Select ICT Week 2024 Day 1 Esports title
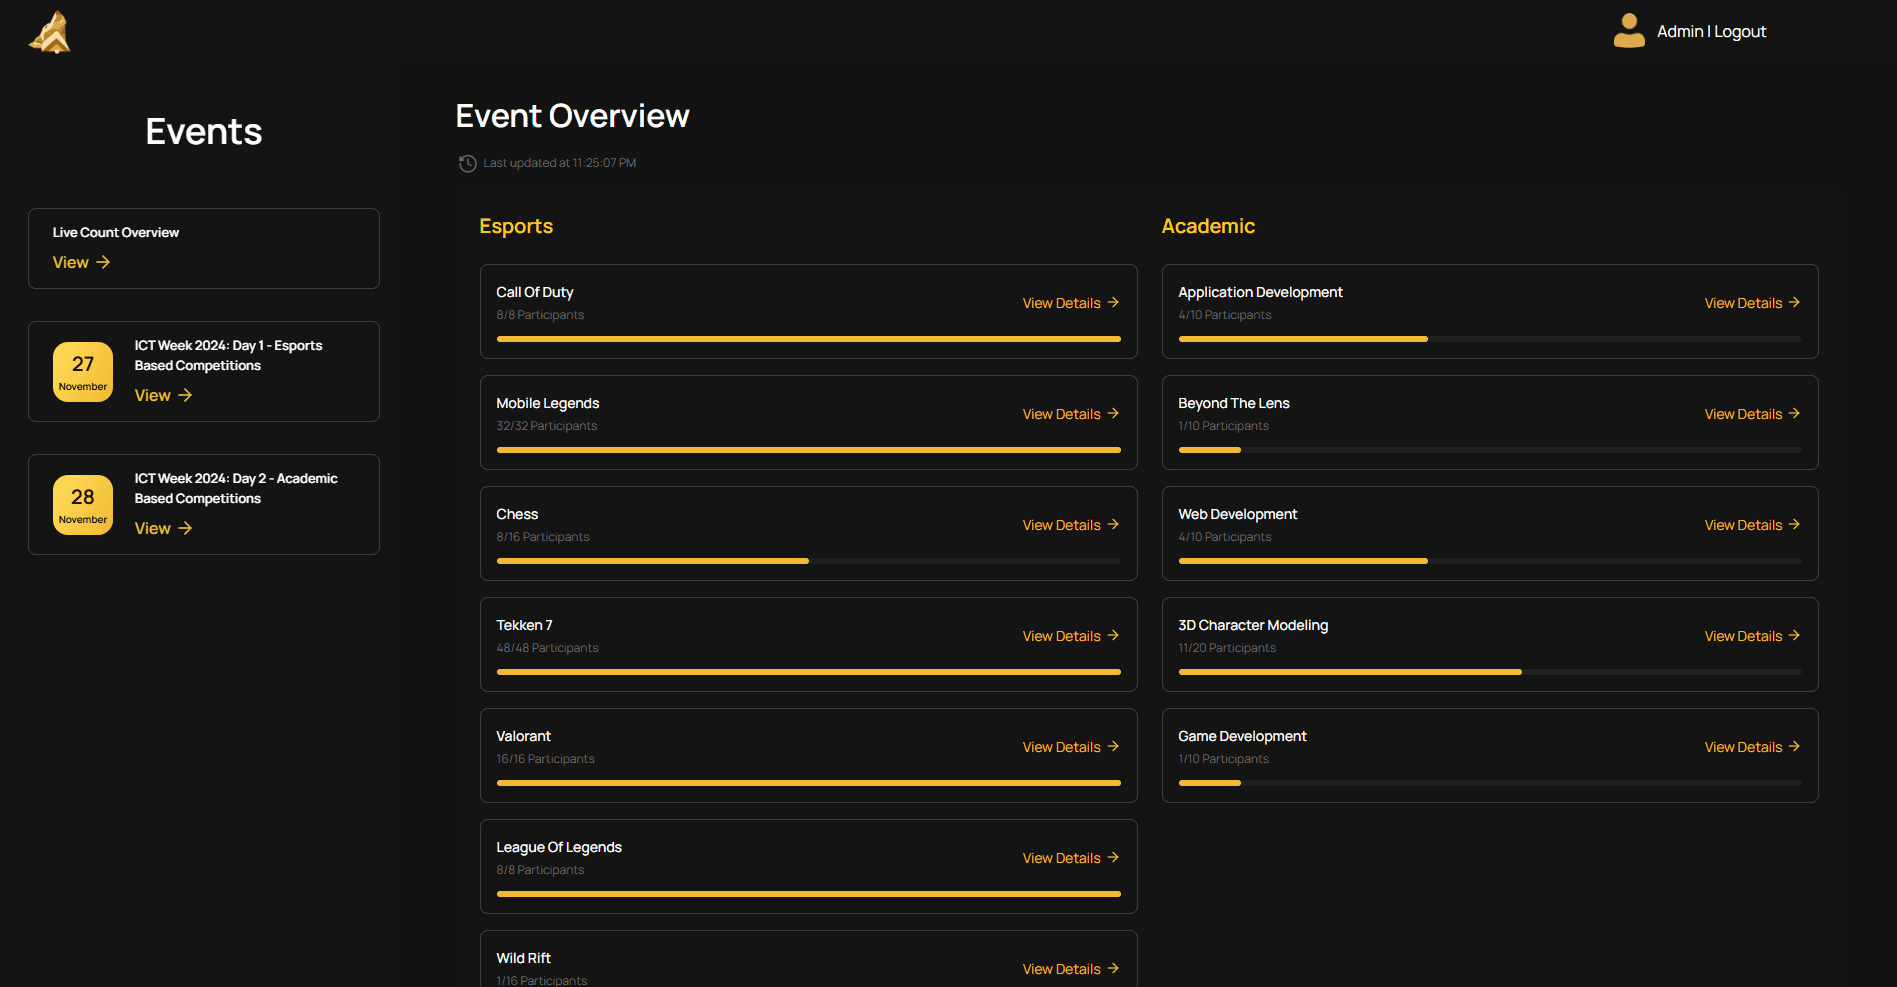Screen dimensions: 1897x987 click(229, 355)
